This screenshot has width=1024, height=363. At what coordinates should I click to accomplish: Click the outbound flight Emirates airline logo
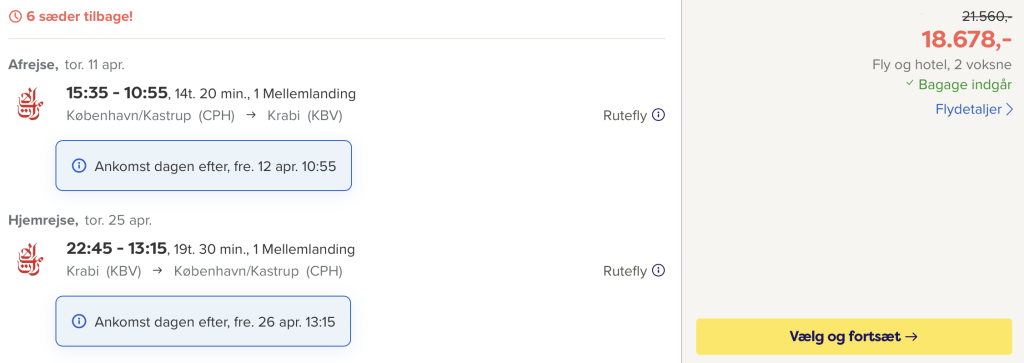coord(29,103)
